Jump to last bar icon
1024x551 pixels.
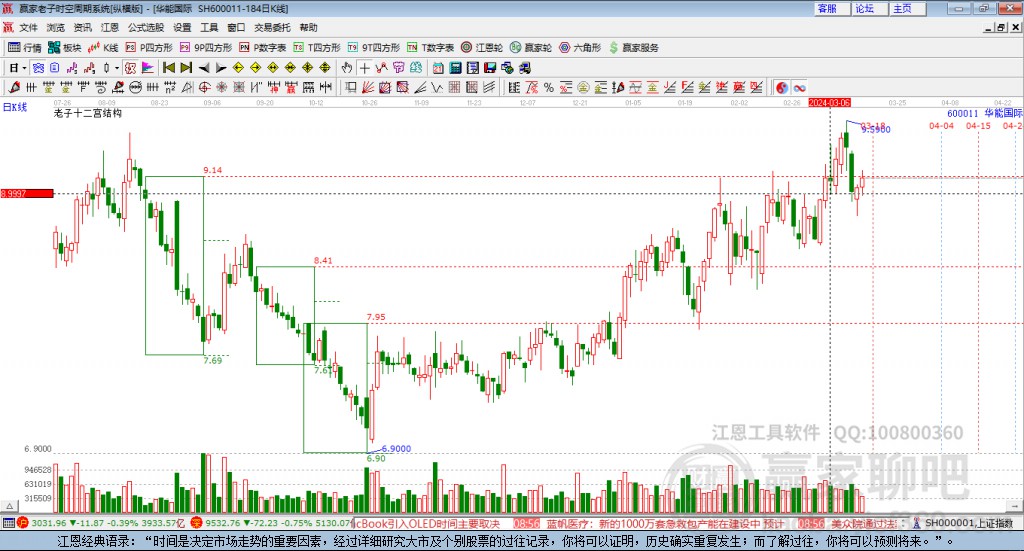tap(186, 68)
